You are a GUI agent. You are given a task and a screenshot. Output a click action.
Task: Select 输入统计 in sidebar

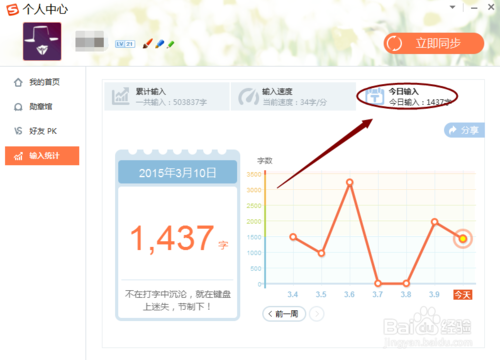pos(42,156)
